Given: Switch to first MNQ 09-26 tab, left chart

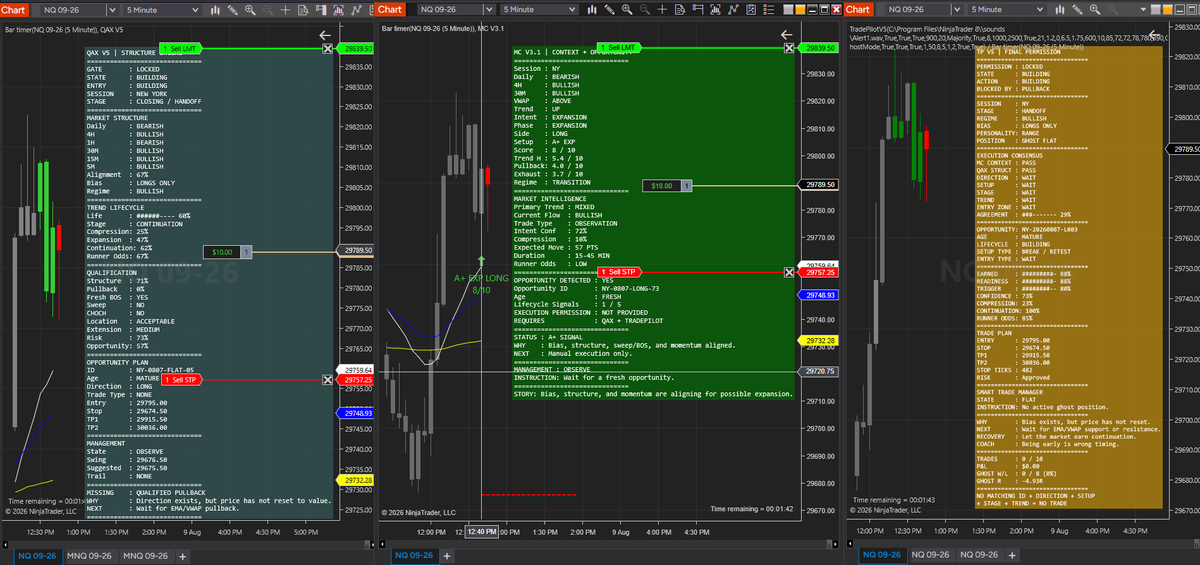Looking at the screenshot, I should pyautogui.click(x=90, y=555).
